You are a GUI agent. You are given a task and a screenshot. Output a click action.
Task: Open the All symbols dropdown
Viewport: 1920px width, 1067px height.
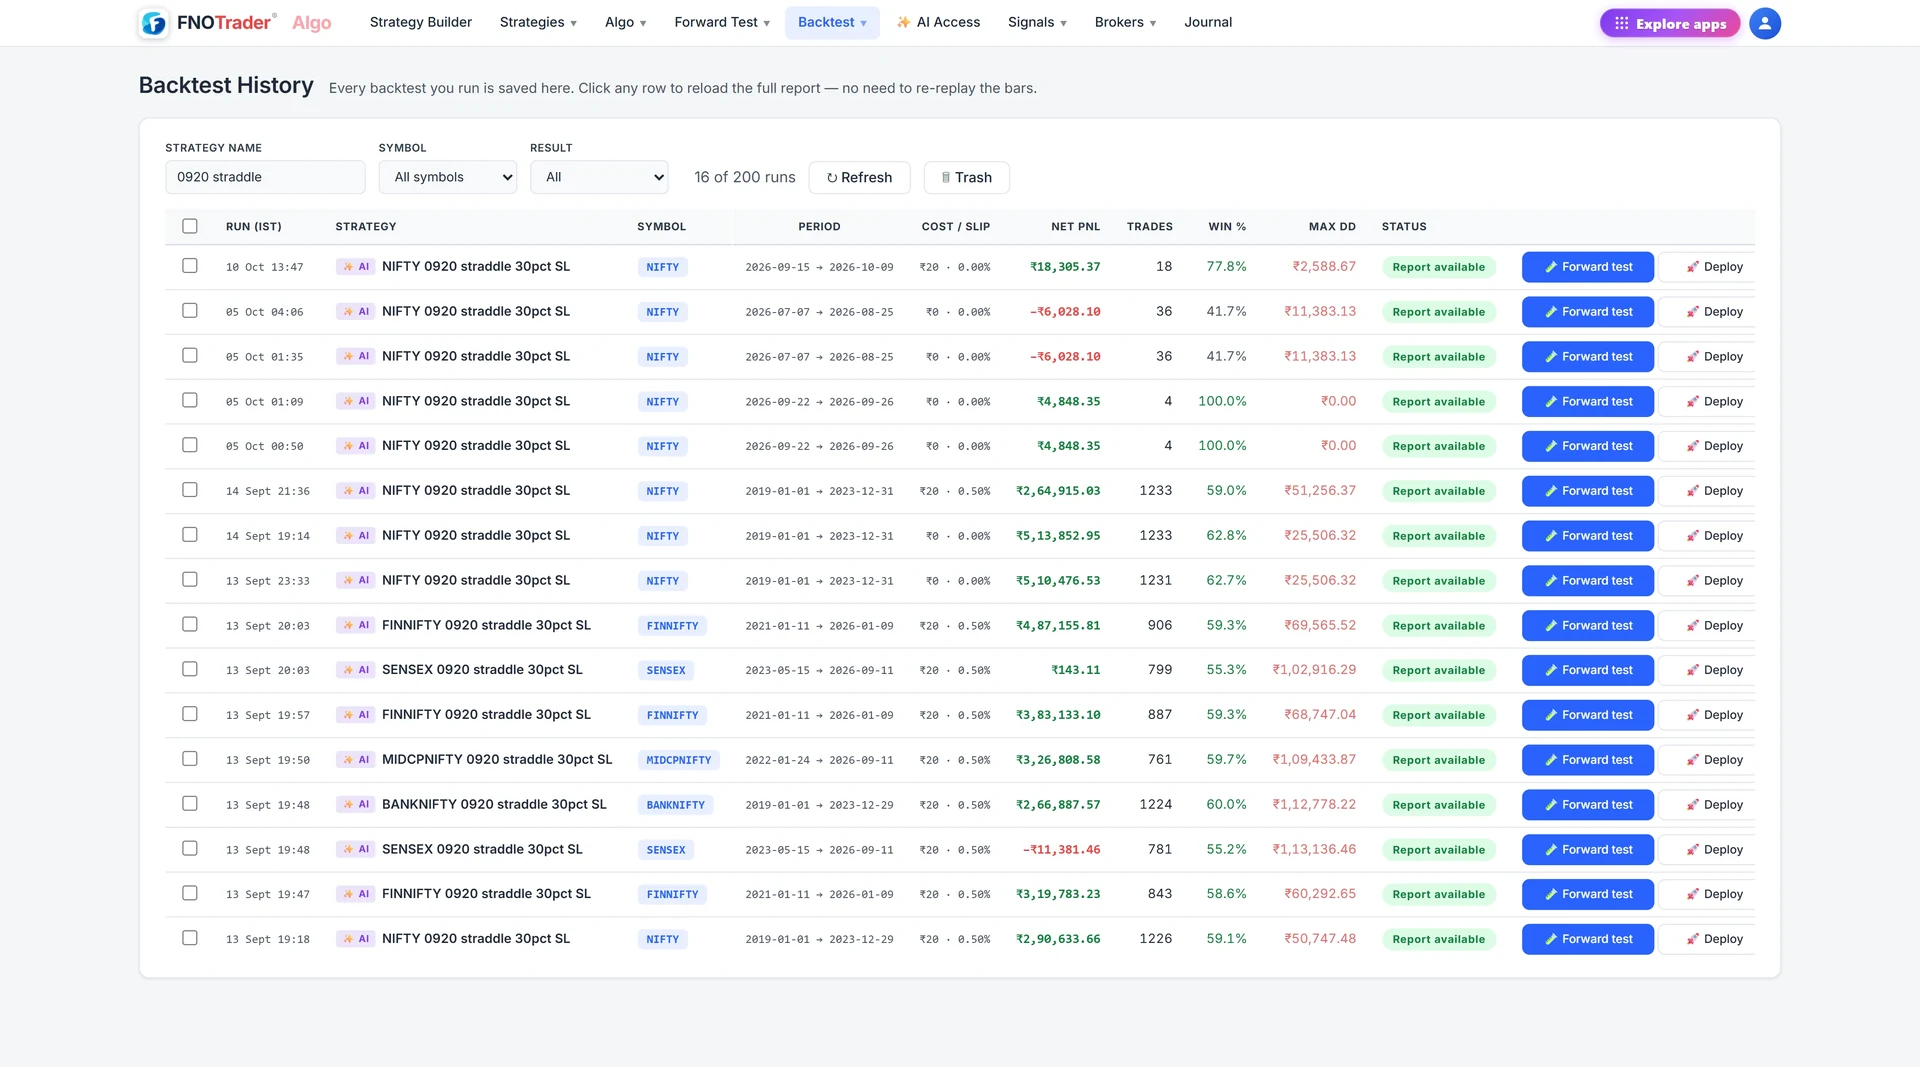[448, 177]
